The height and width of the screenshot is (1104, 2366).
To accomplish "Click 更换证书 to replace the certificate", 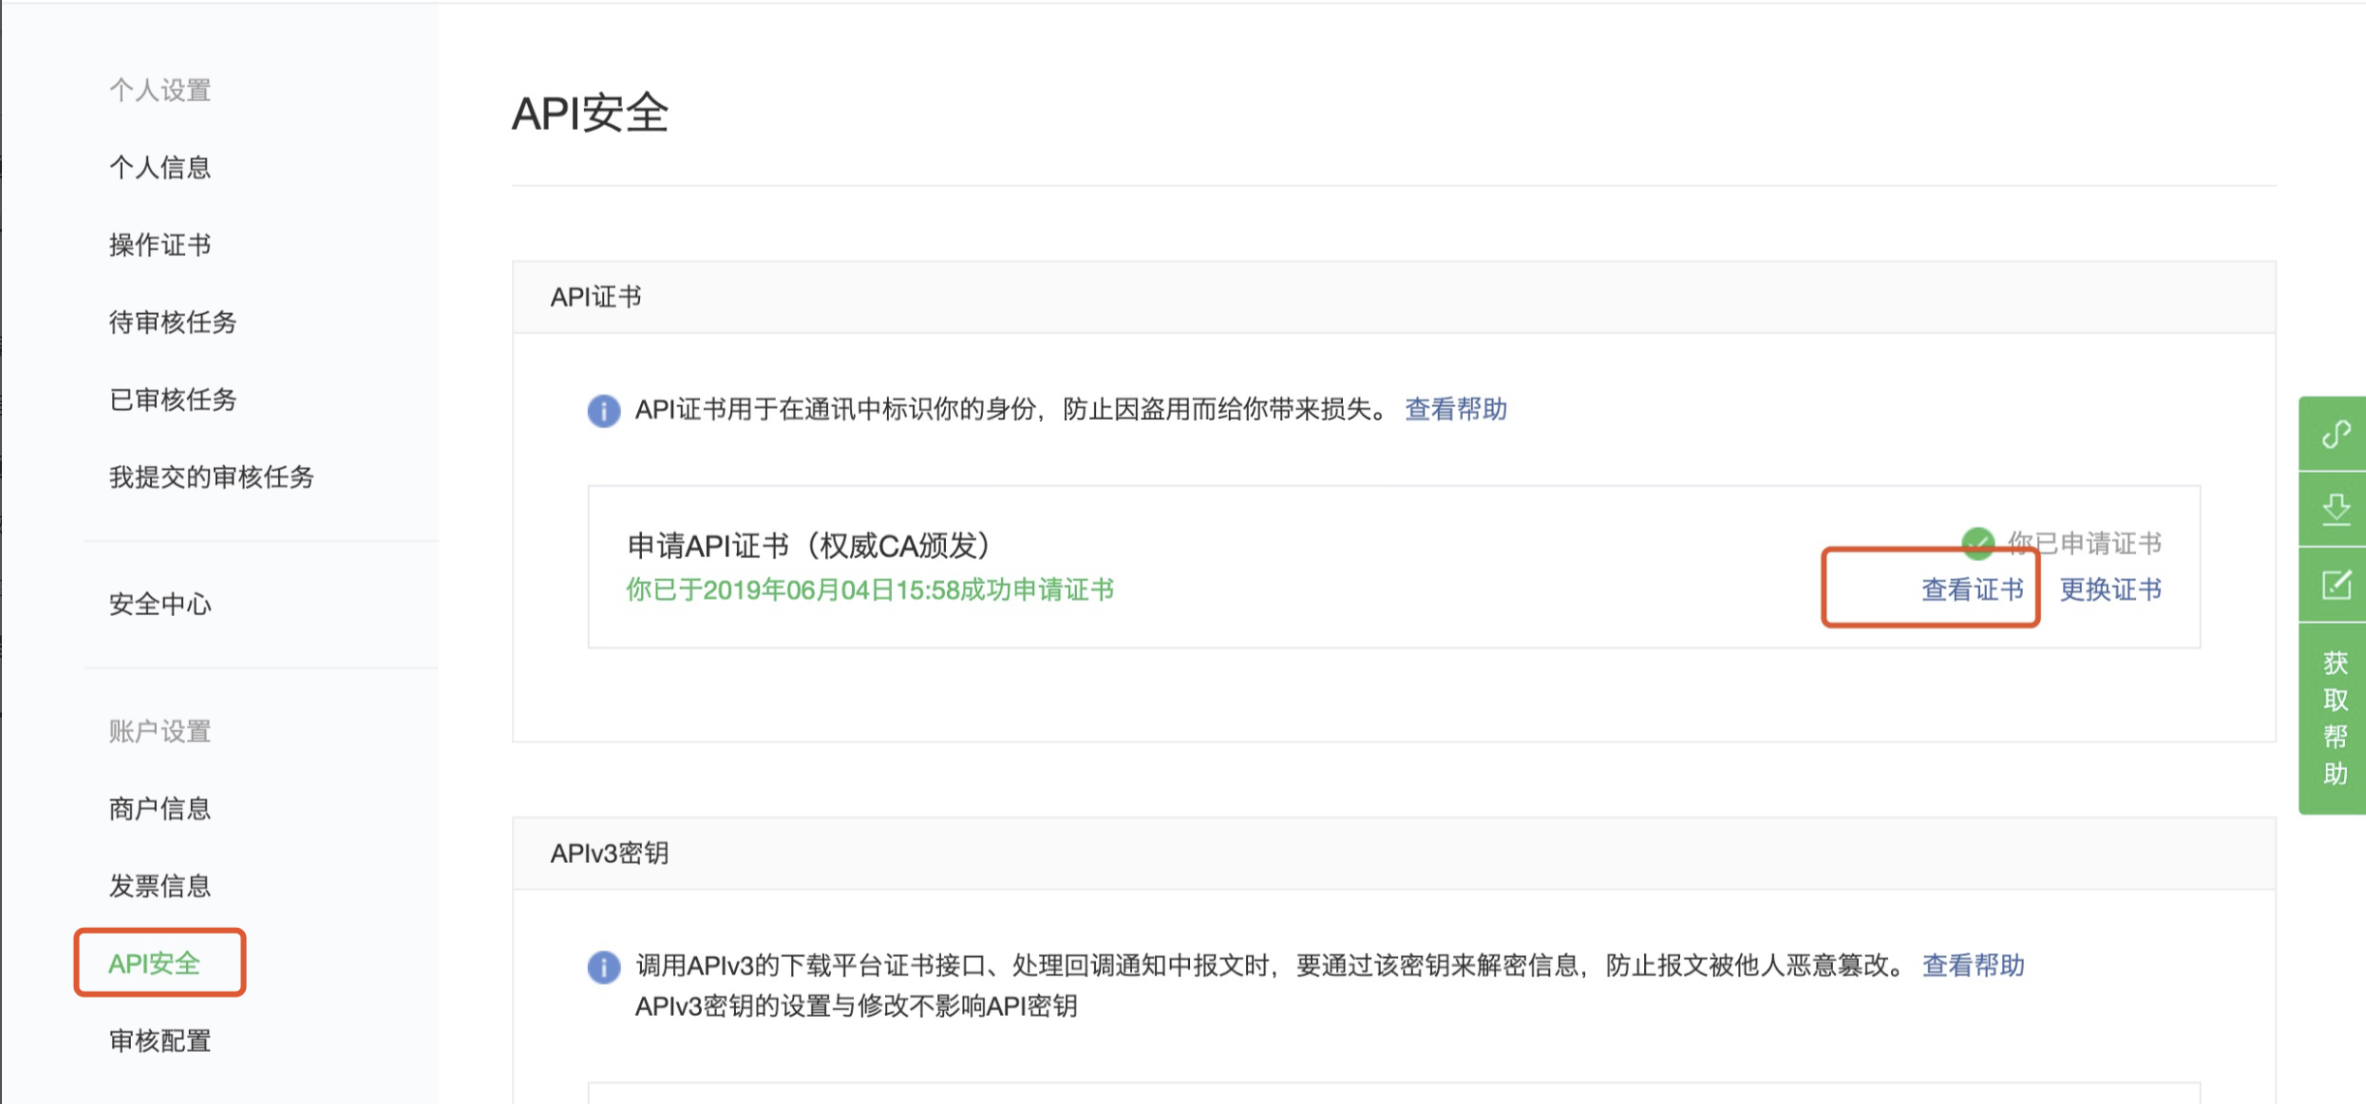I will point(2110,590).
